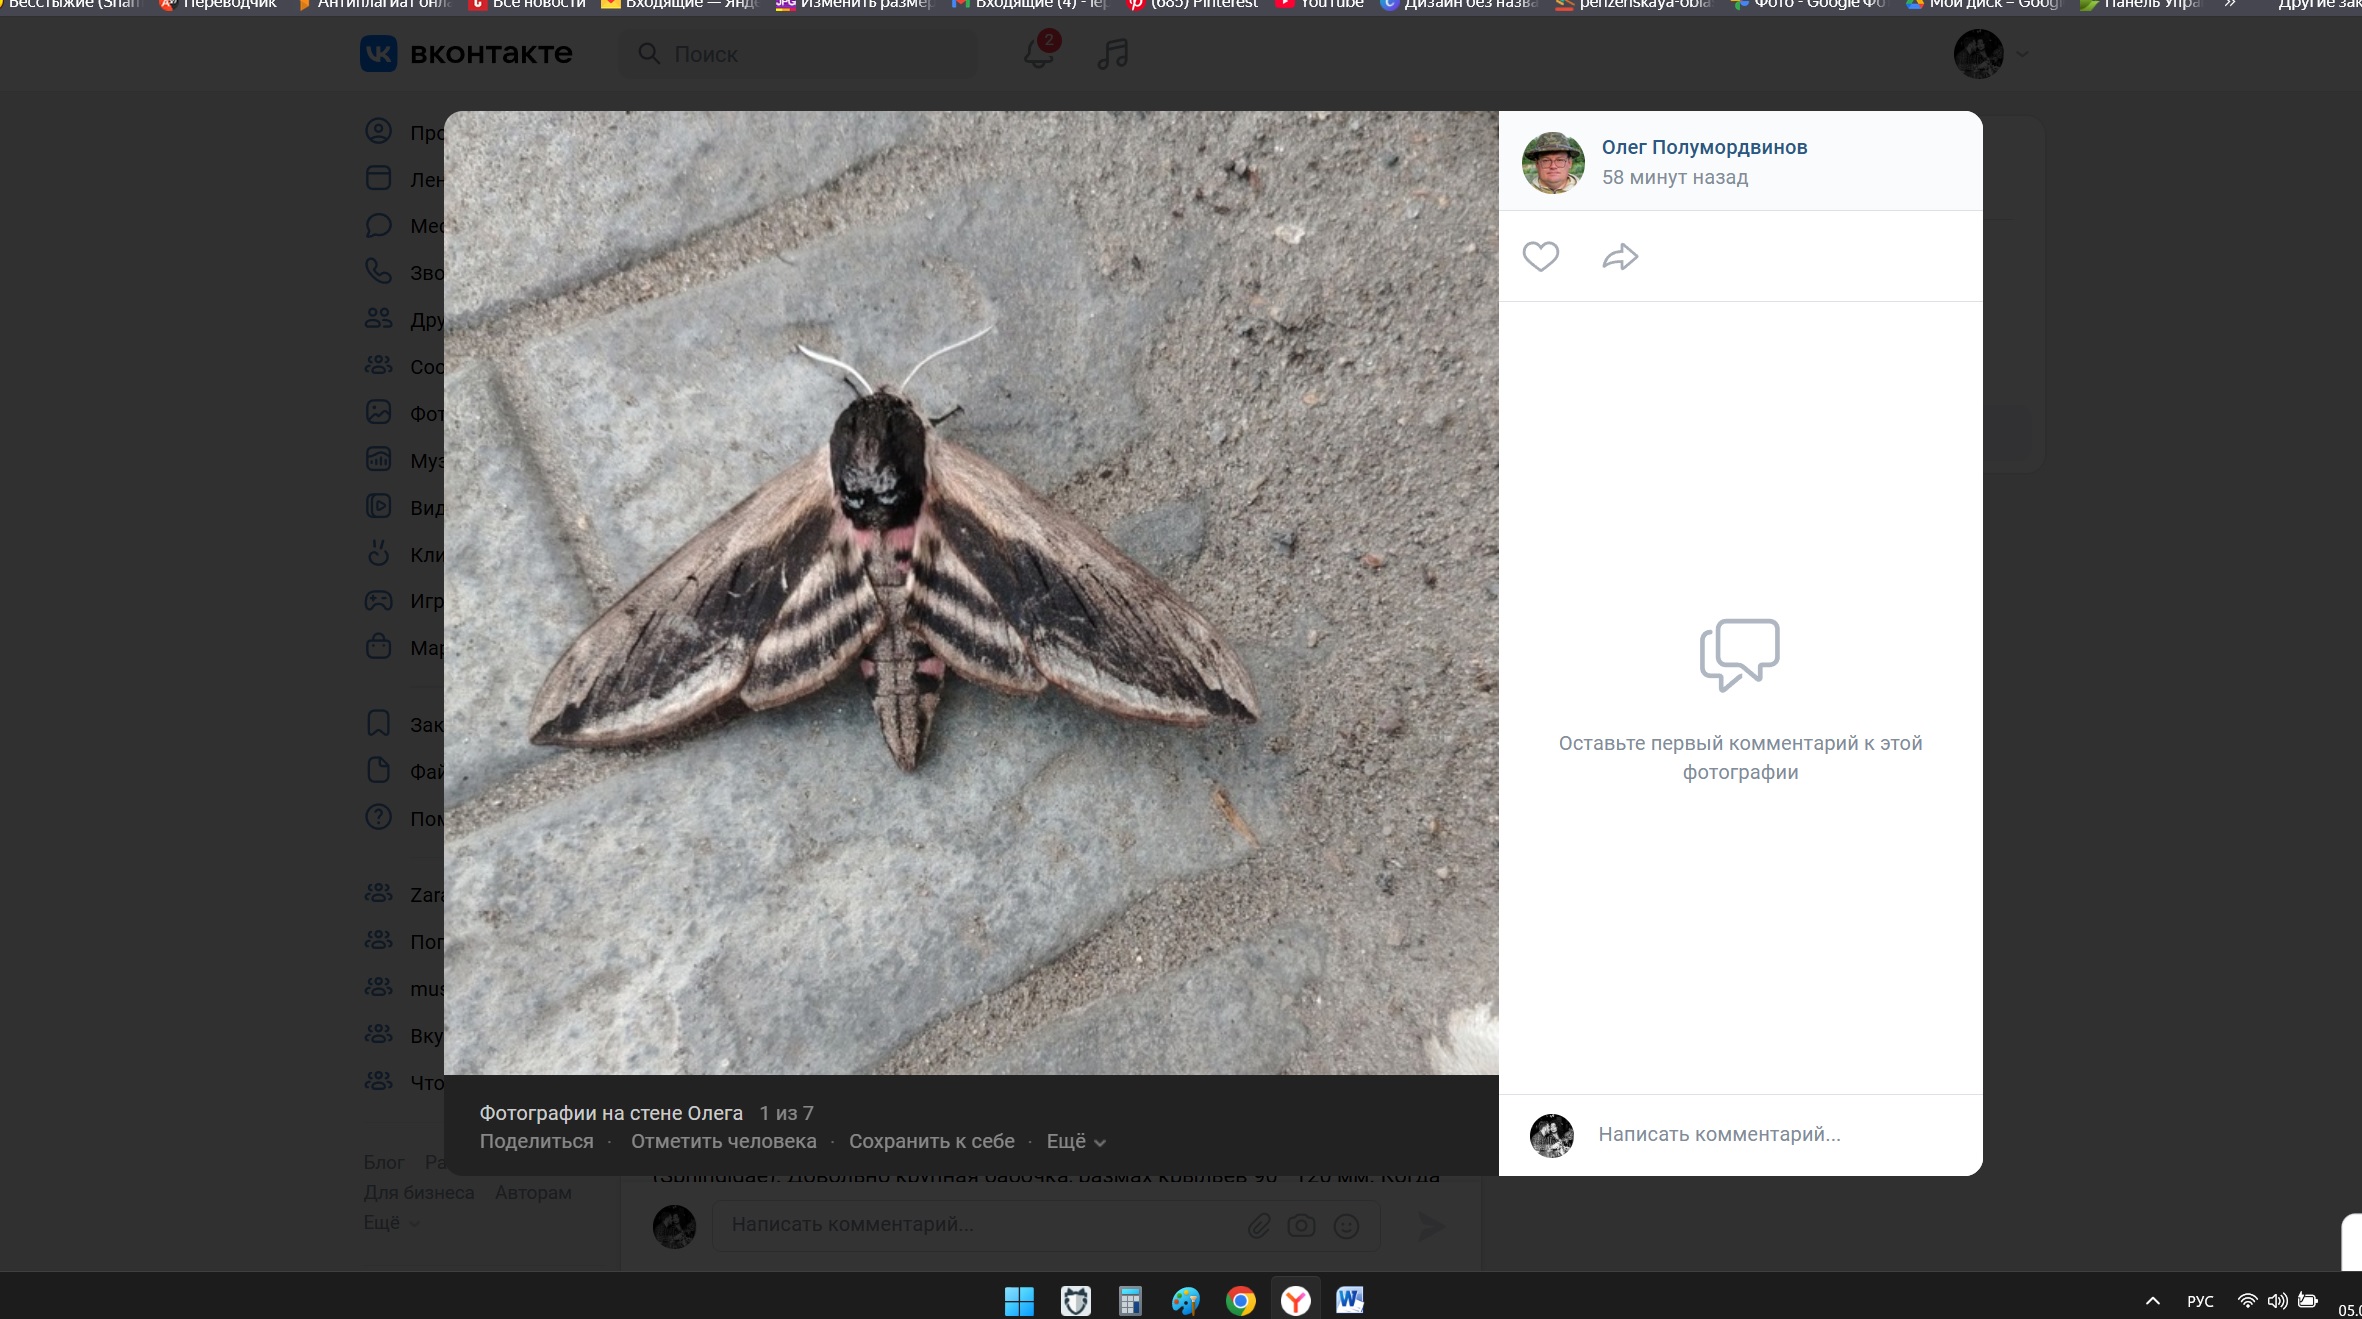The image size is (2362, 1319).
Task: Open Calculator from the taskbar
Action: pyautogui.click(x=1130, y=1300)
